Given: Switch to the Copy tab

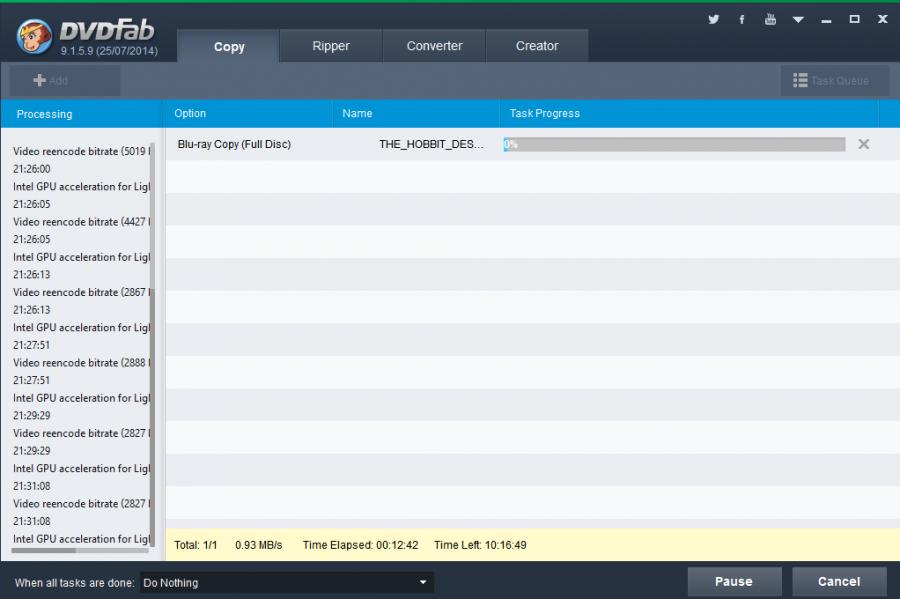Looking at the screenshot, I should point(229,46).
